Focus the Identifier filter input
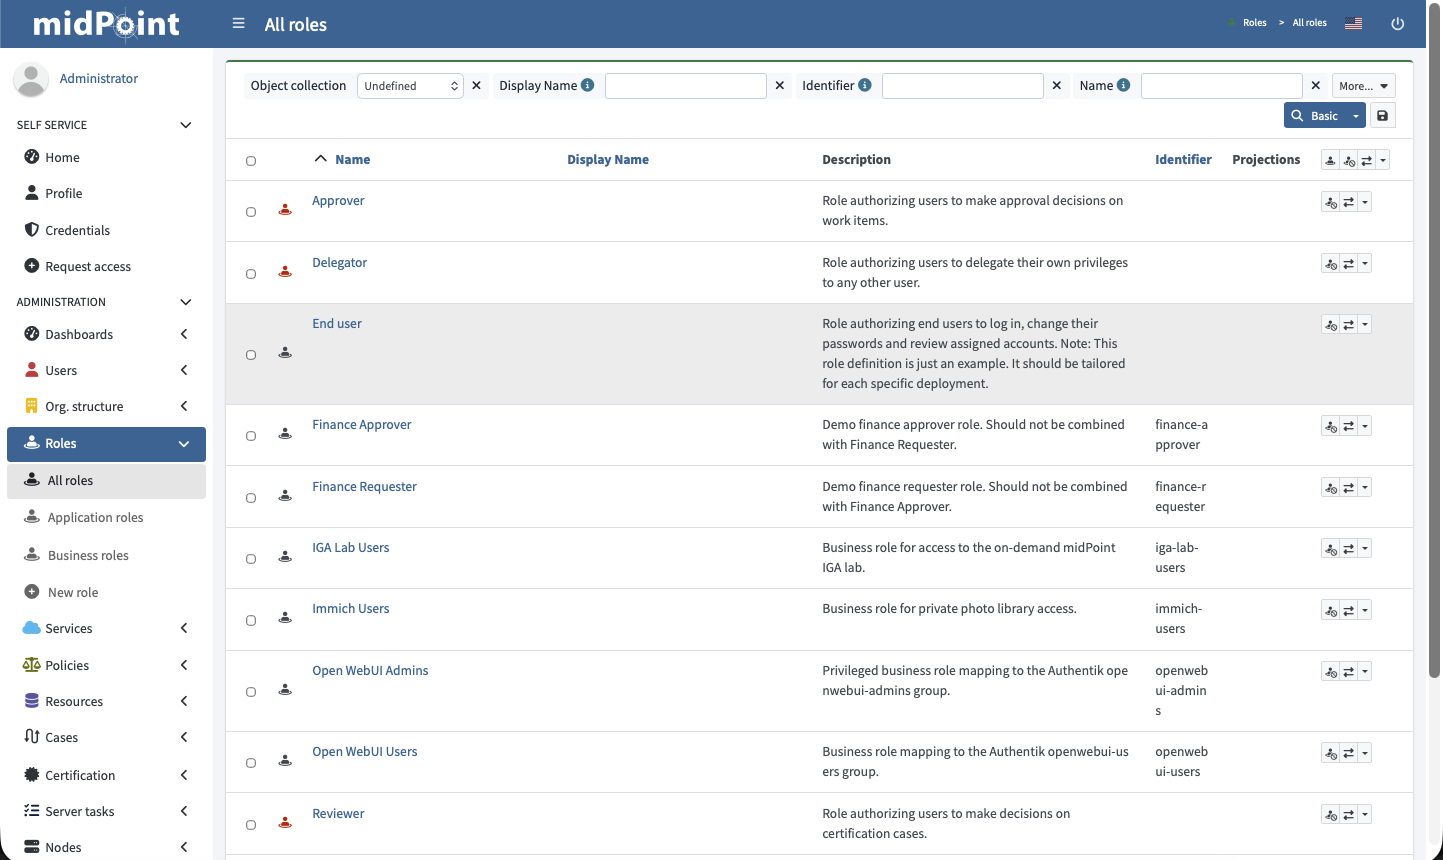 [963, 86]
